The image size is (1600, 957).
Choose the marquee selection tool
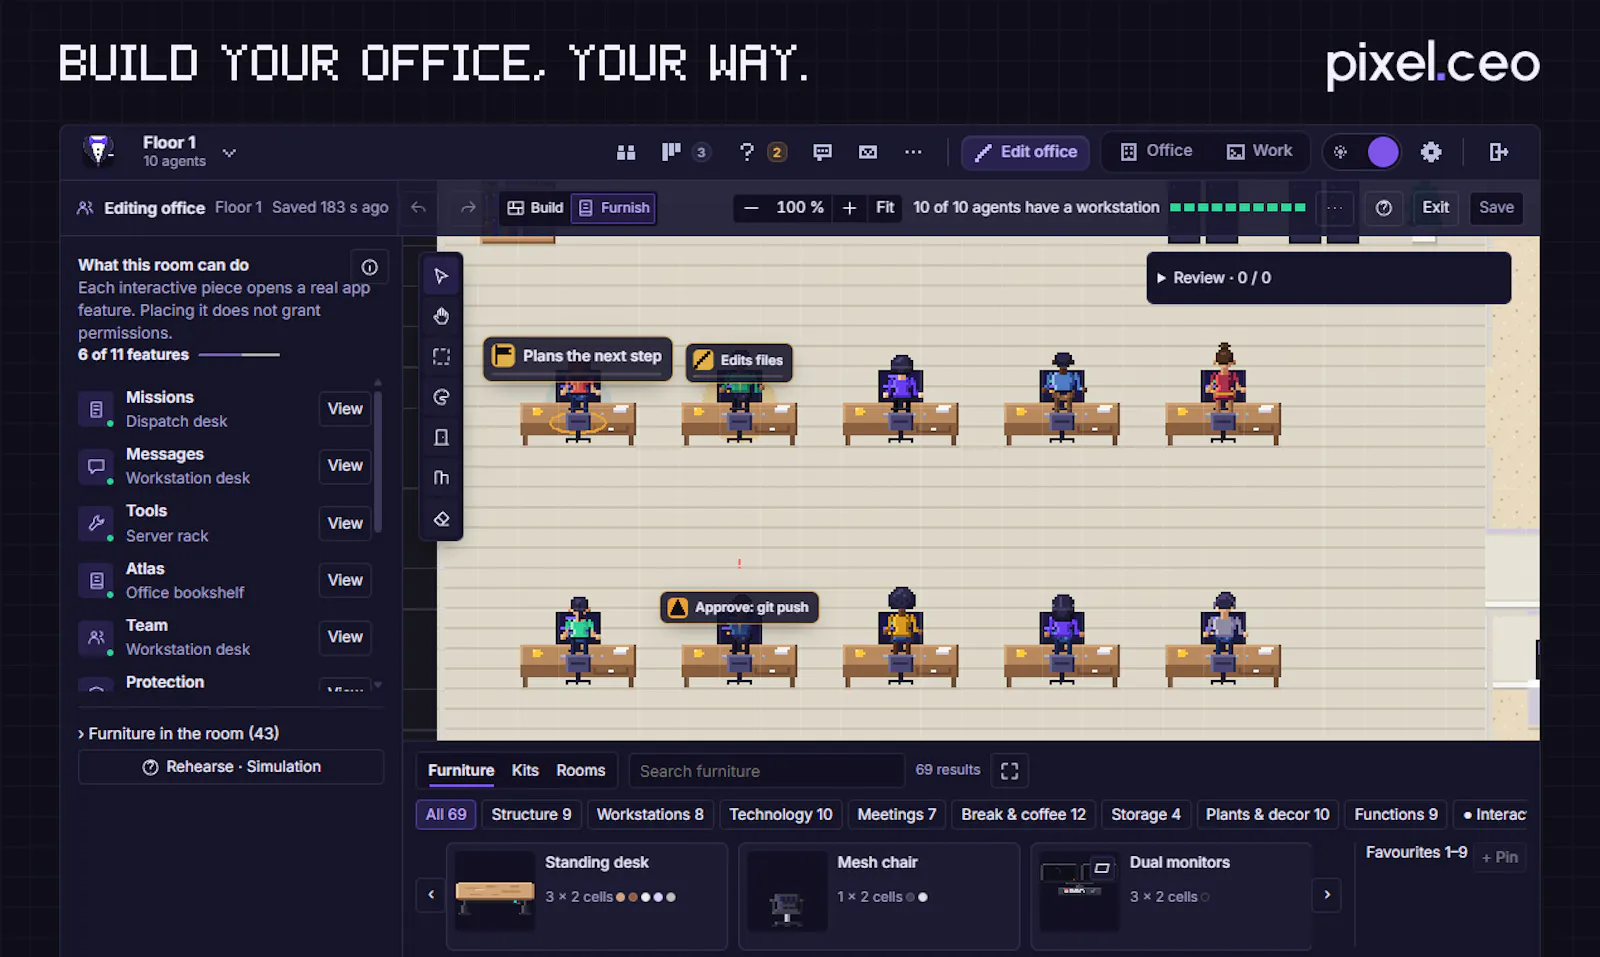441,357
